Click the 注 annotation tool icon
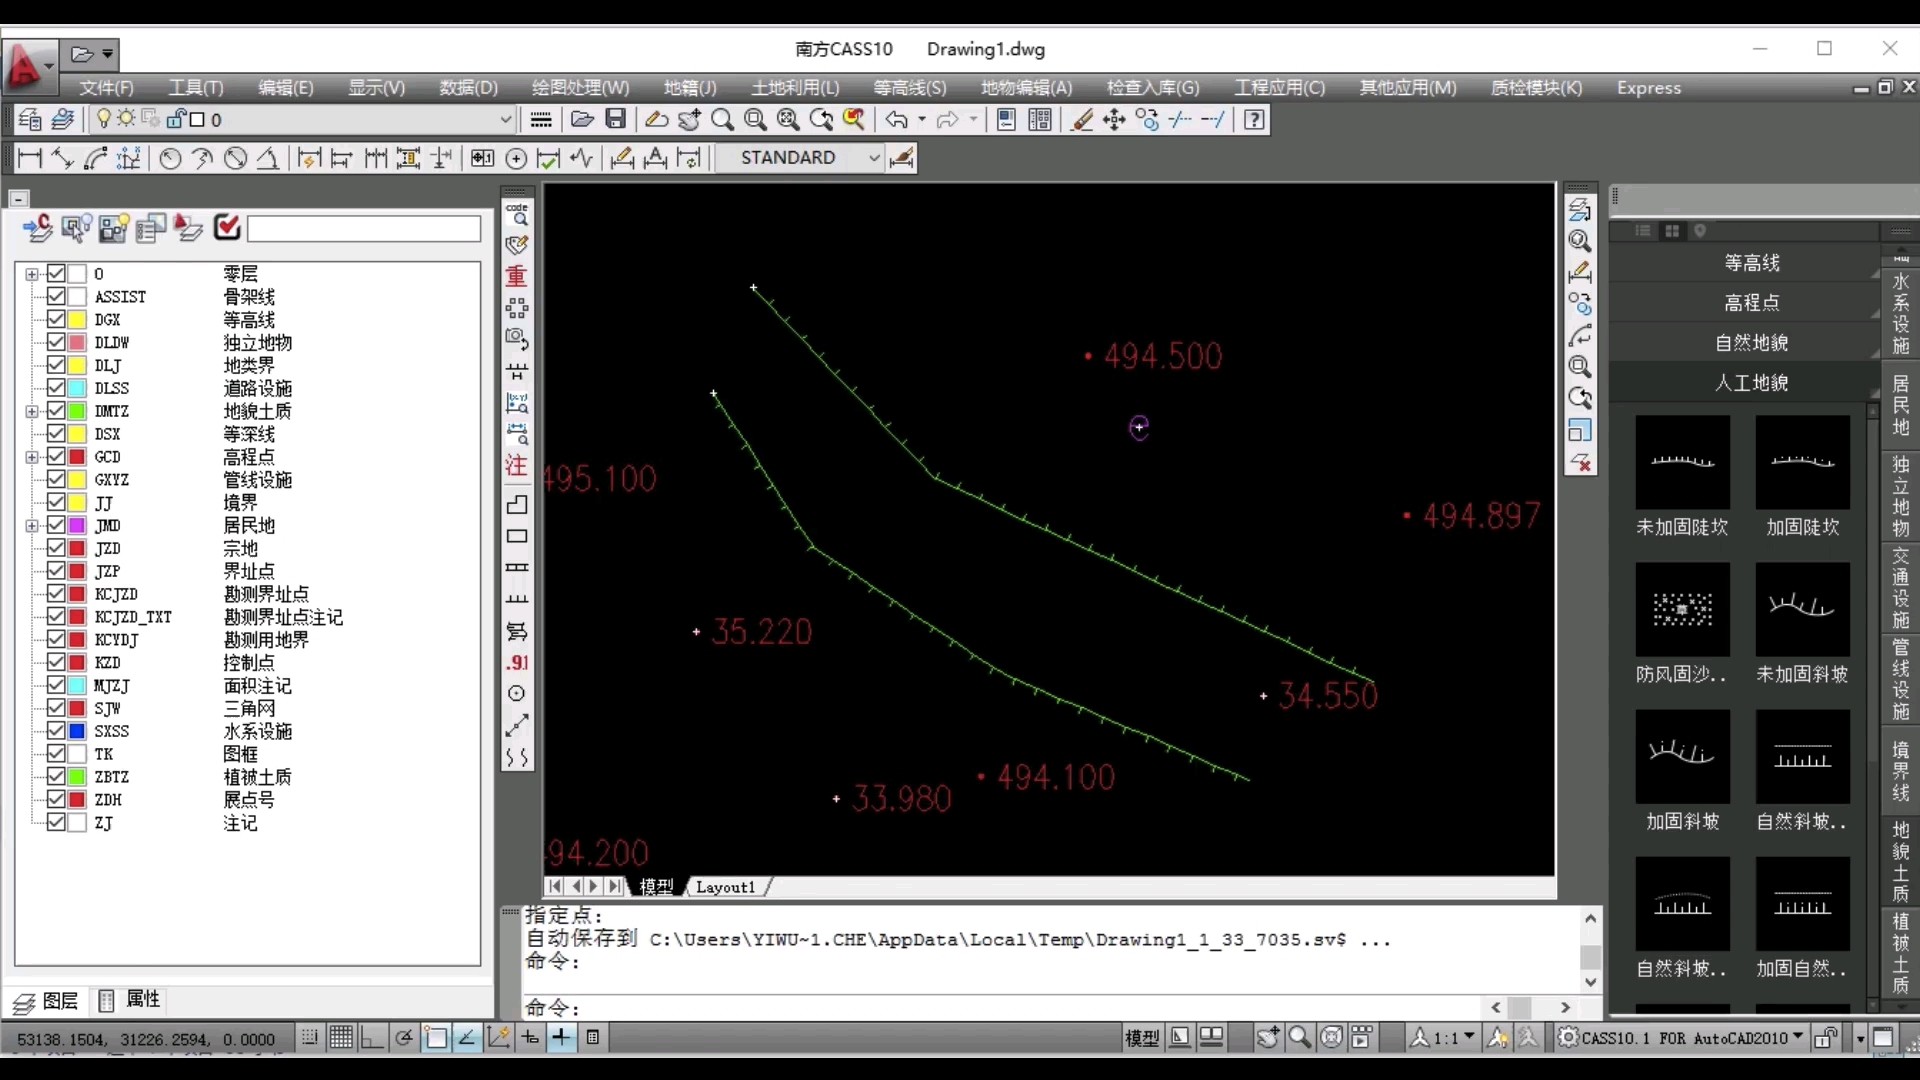Image resolution: width=1920 pixels, height=1080 pixels. (517, 465)
